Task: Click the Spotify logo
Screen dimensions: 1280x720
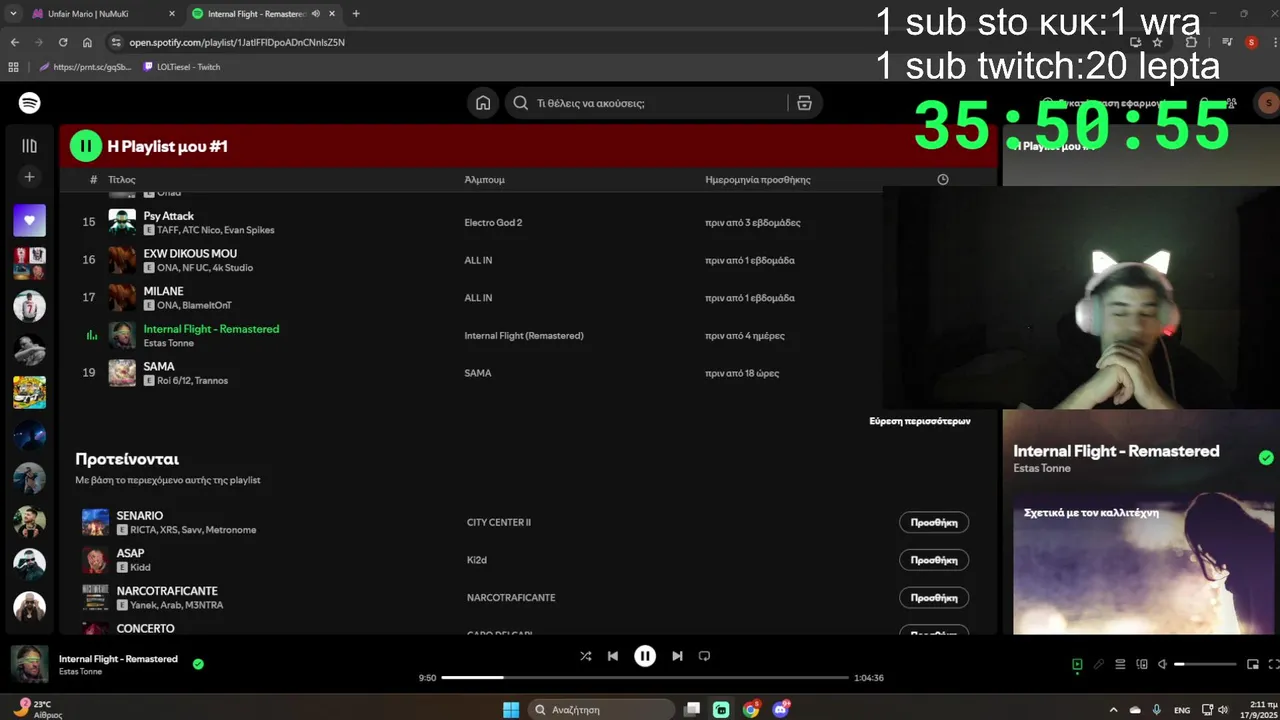Action: pyautogui.click(x=30, y=103)
